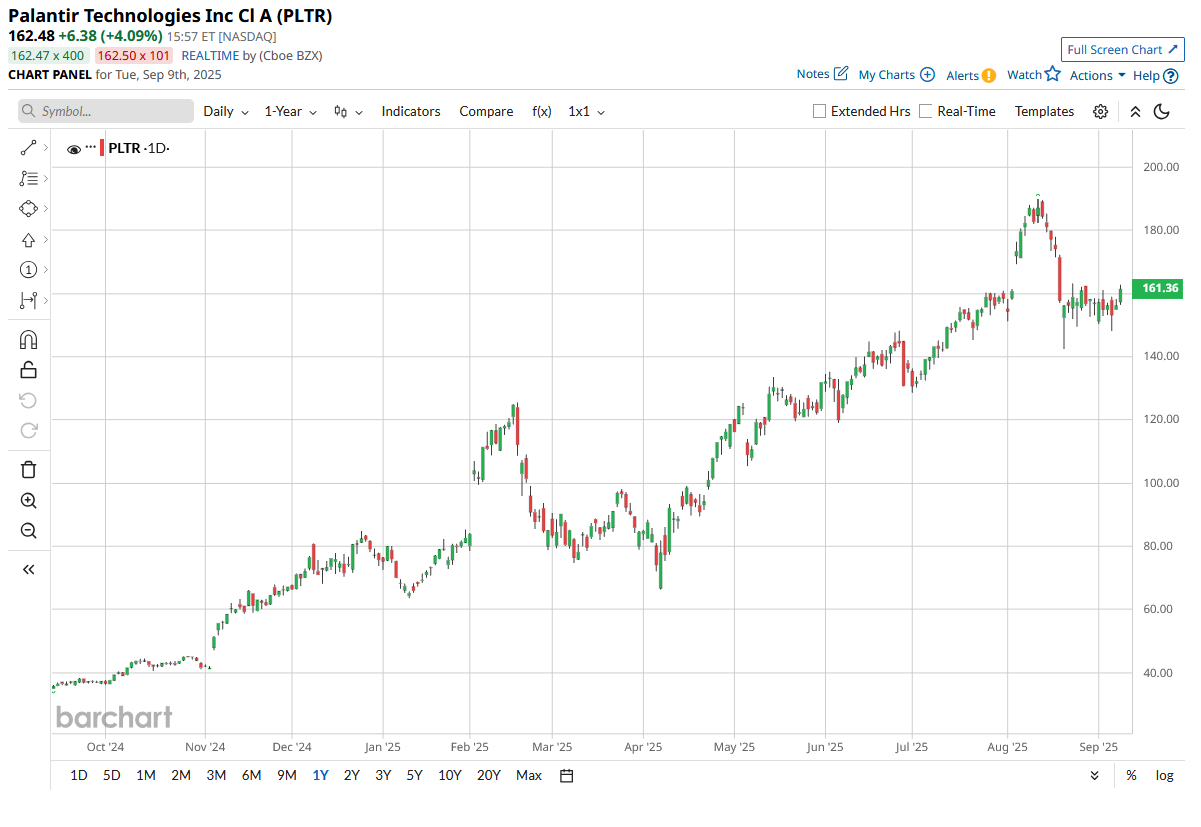Open the 1-Year period dropdown
The image size is (1201, 827).
coord(291,112)
